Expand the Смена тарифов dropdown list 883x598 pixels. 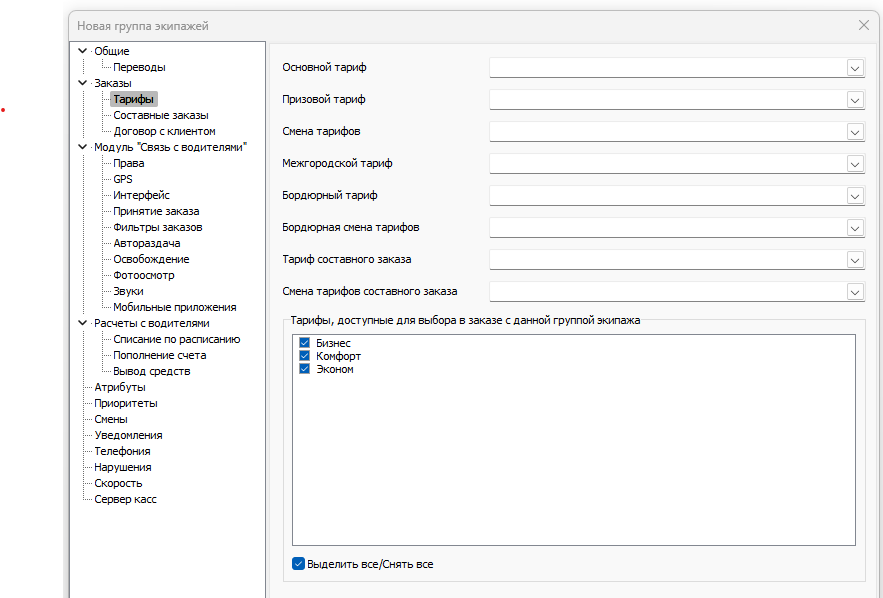click(x=855, y=132)
